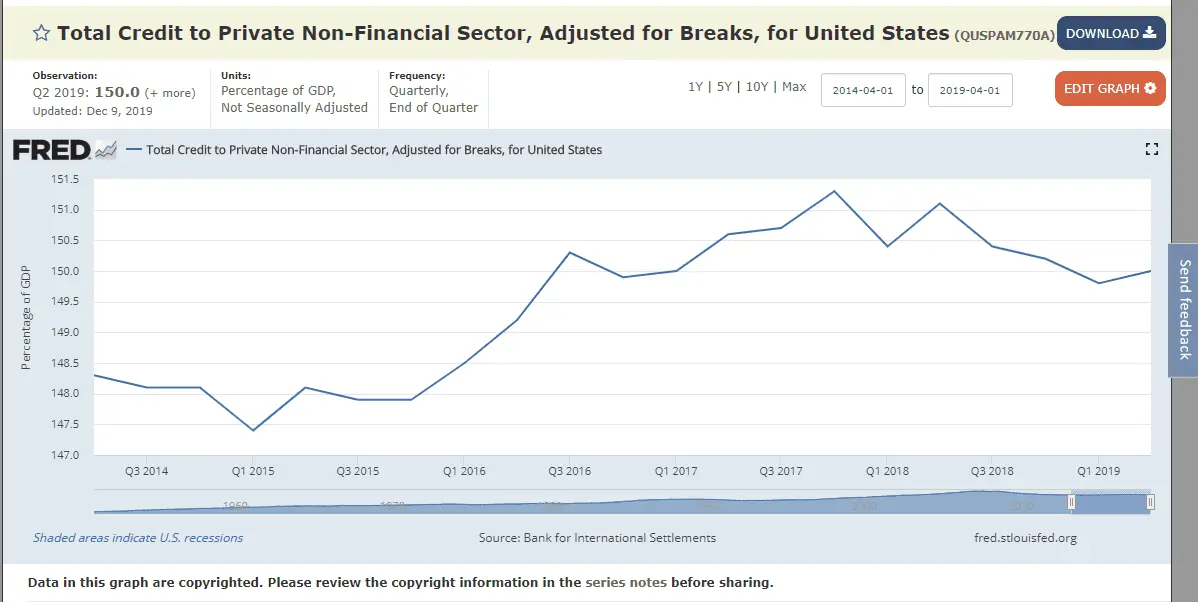Select the 5Y date range
Viewport: 1198px width, 602px height.
point(724,87)
